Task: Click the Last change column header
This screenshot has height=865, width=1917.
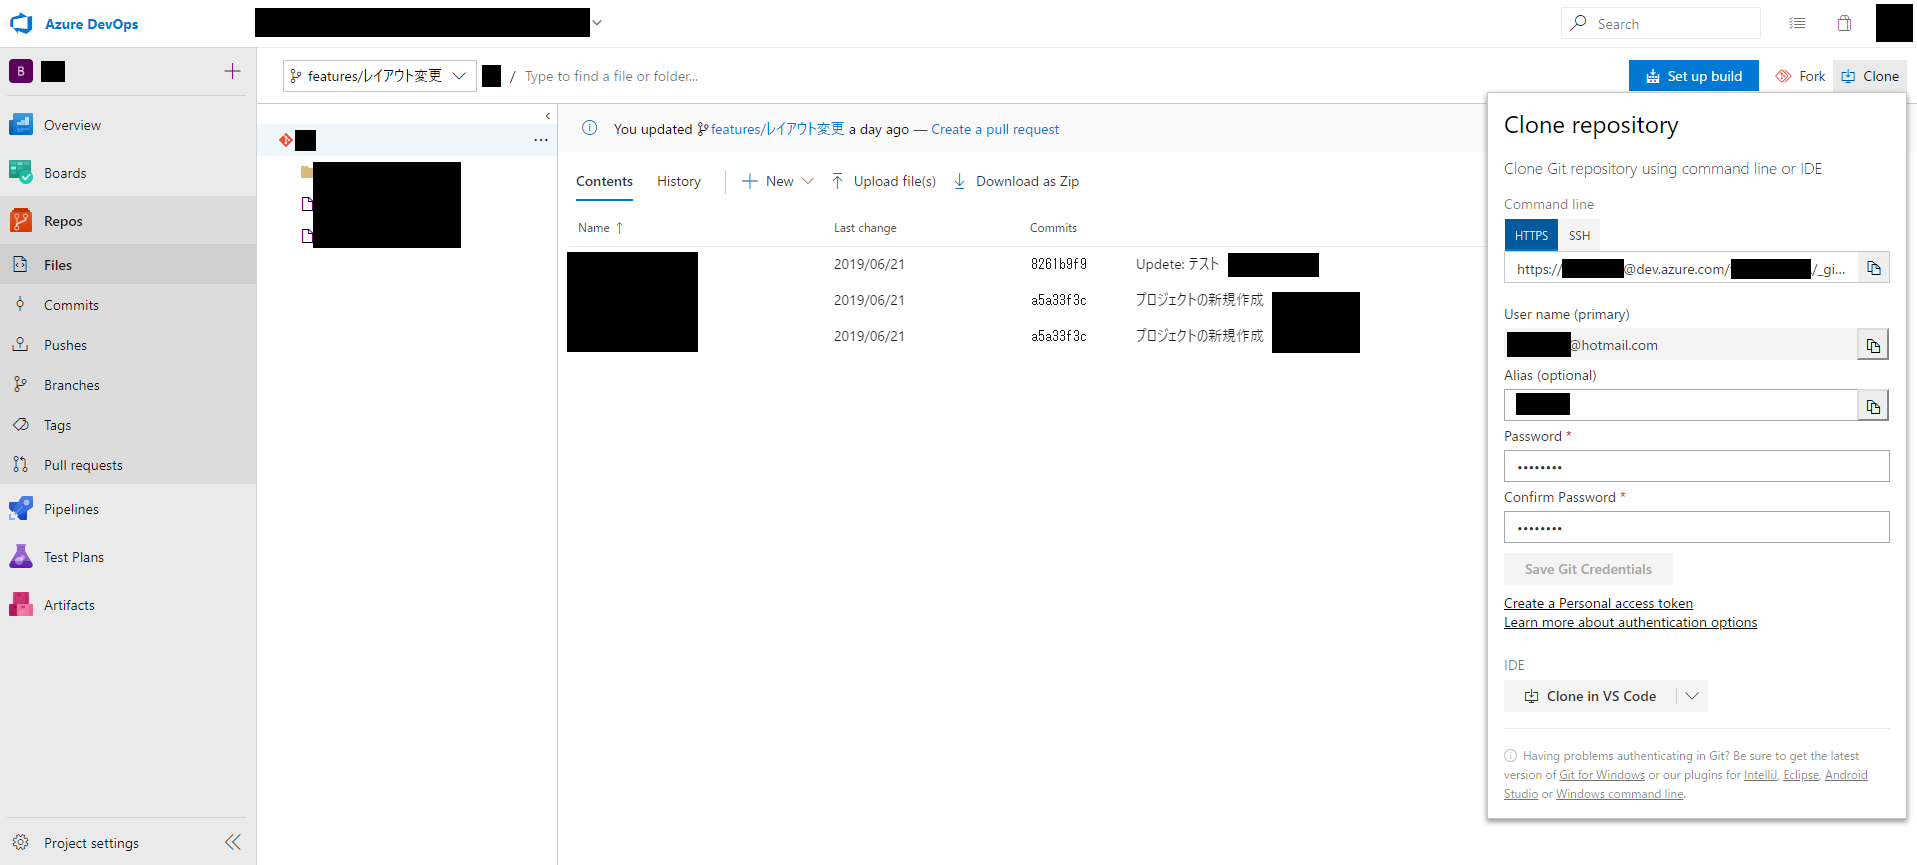Action: [865, 228]
